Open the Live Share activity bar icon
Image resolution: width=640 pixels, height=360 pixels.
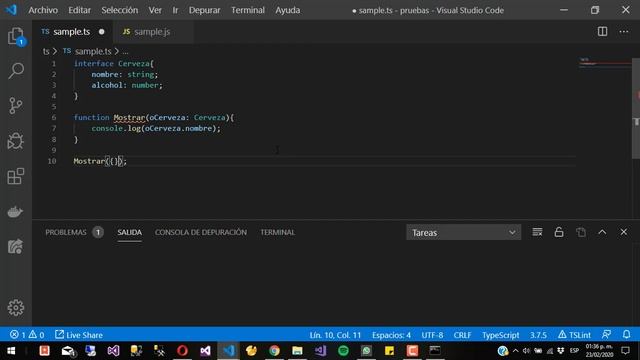coord(16,246)
